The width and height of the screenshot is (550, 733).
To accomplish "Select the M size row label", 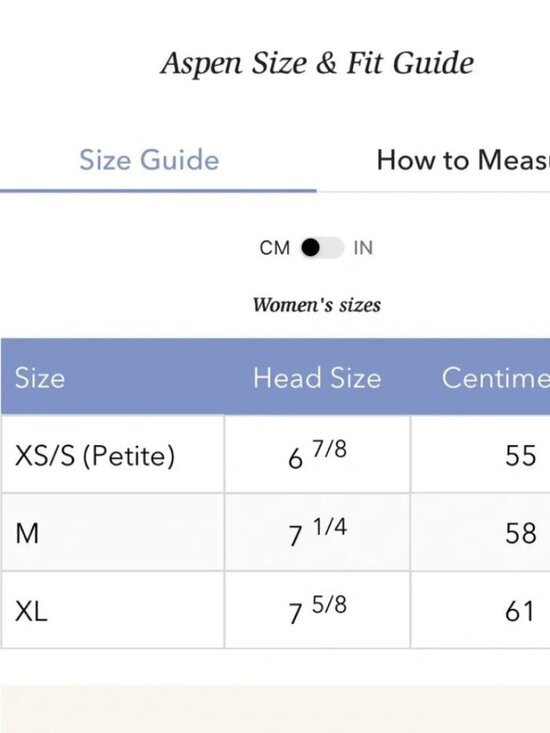I will pyautogui.click(x=27, y=533).
